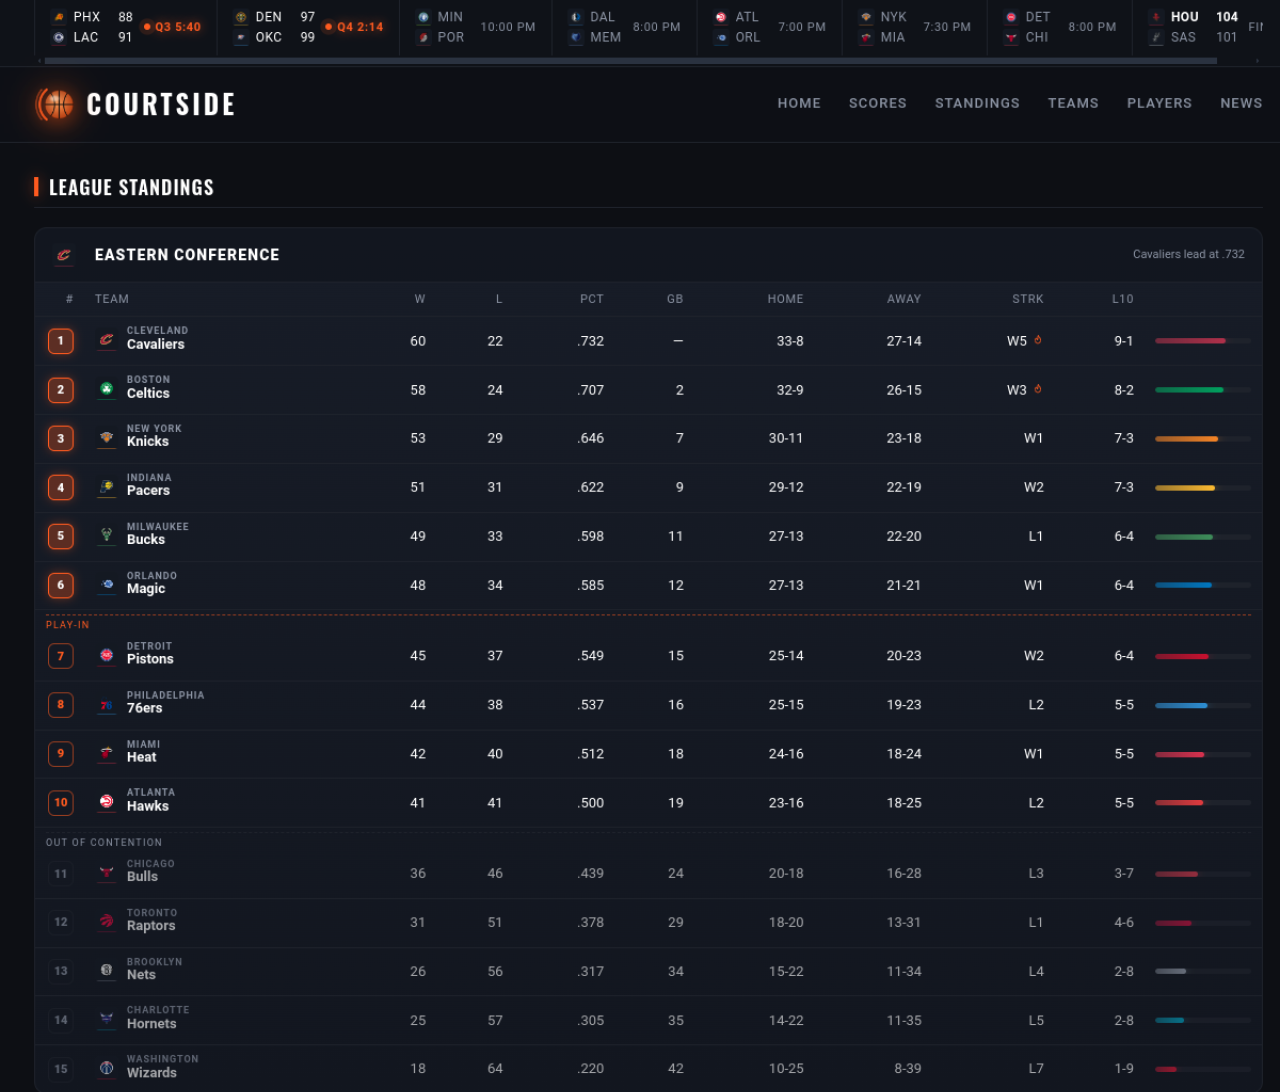Click the Brooklyn Nets team logo

point(107,970)
